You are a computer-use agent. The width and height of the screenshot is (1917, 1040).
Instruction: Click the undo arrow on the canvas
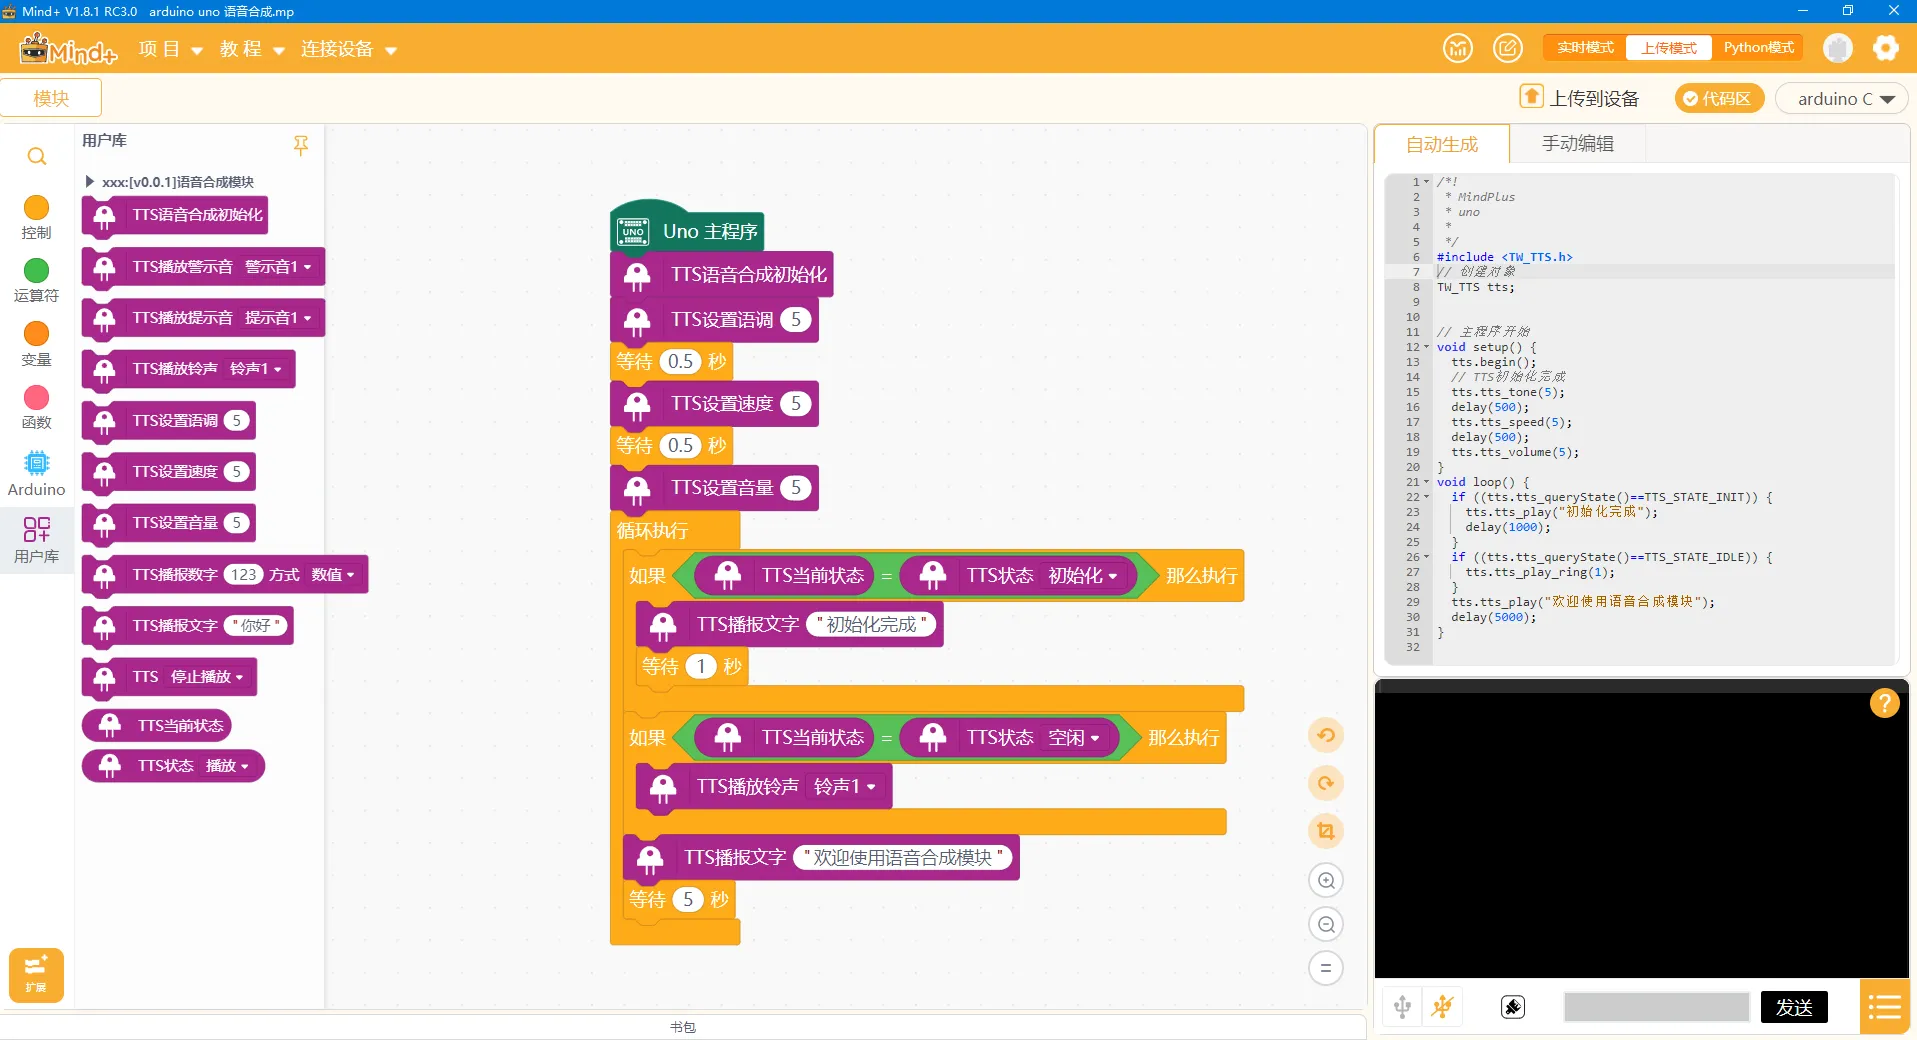1326,736
